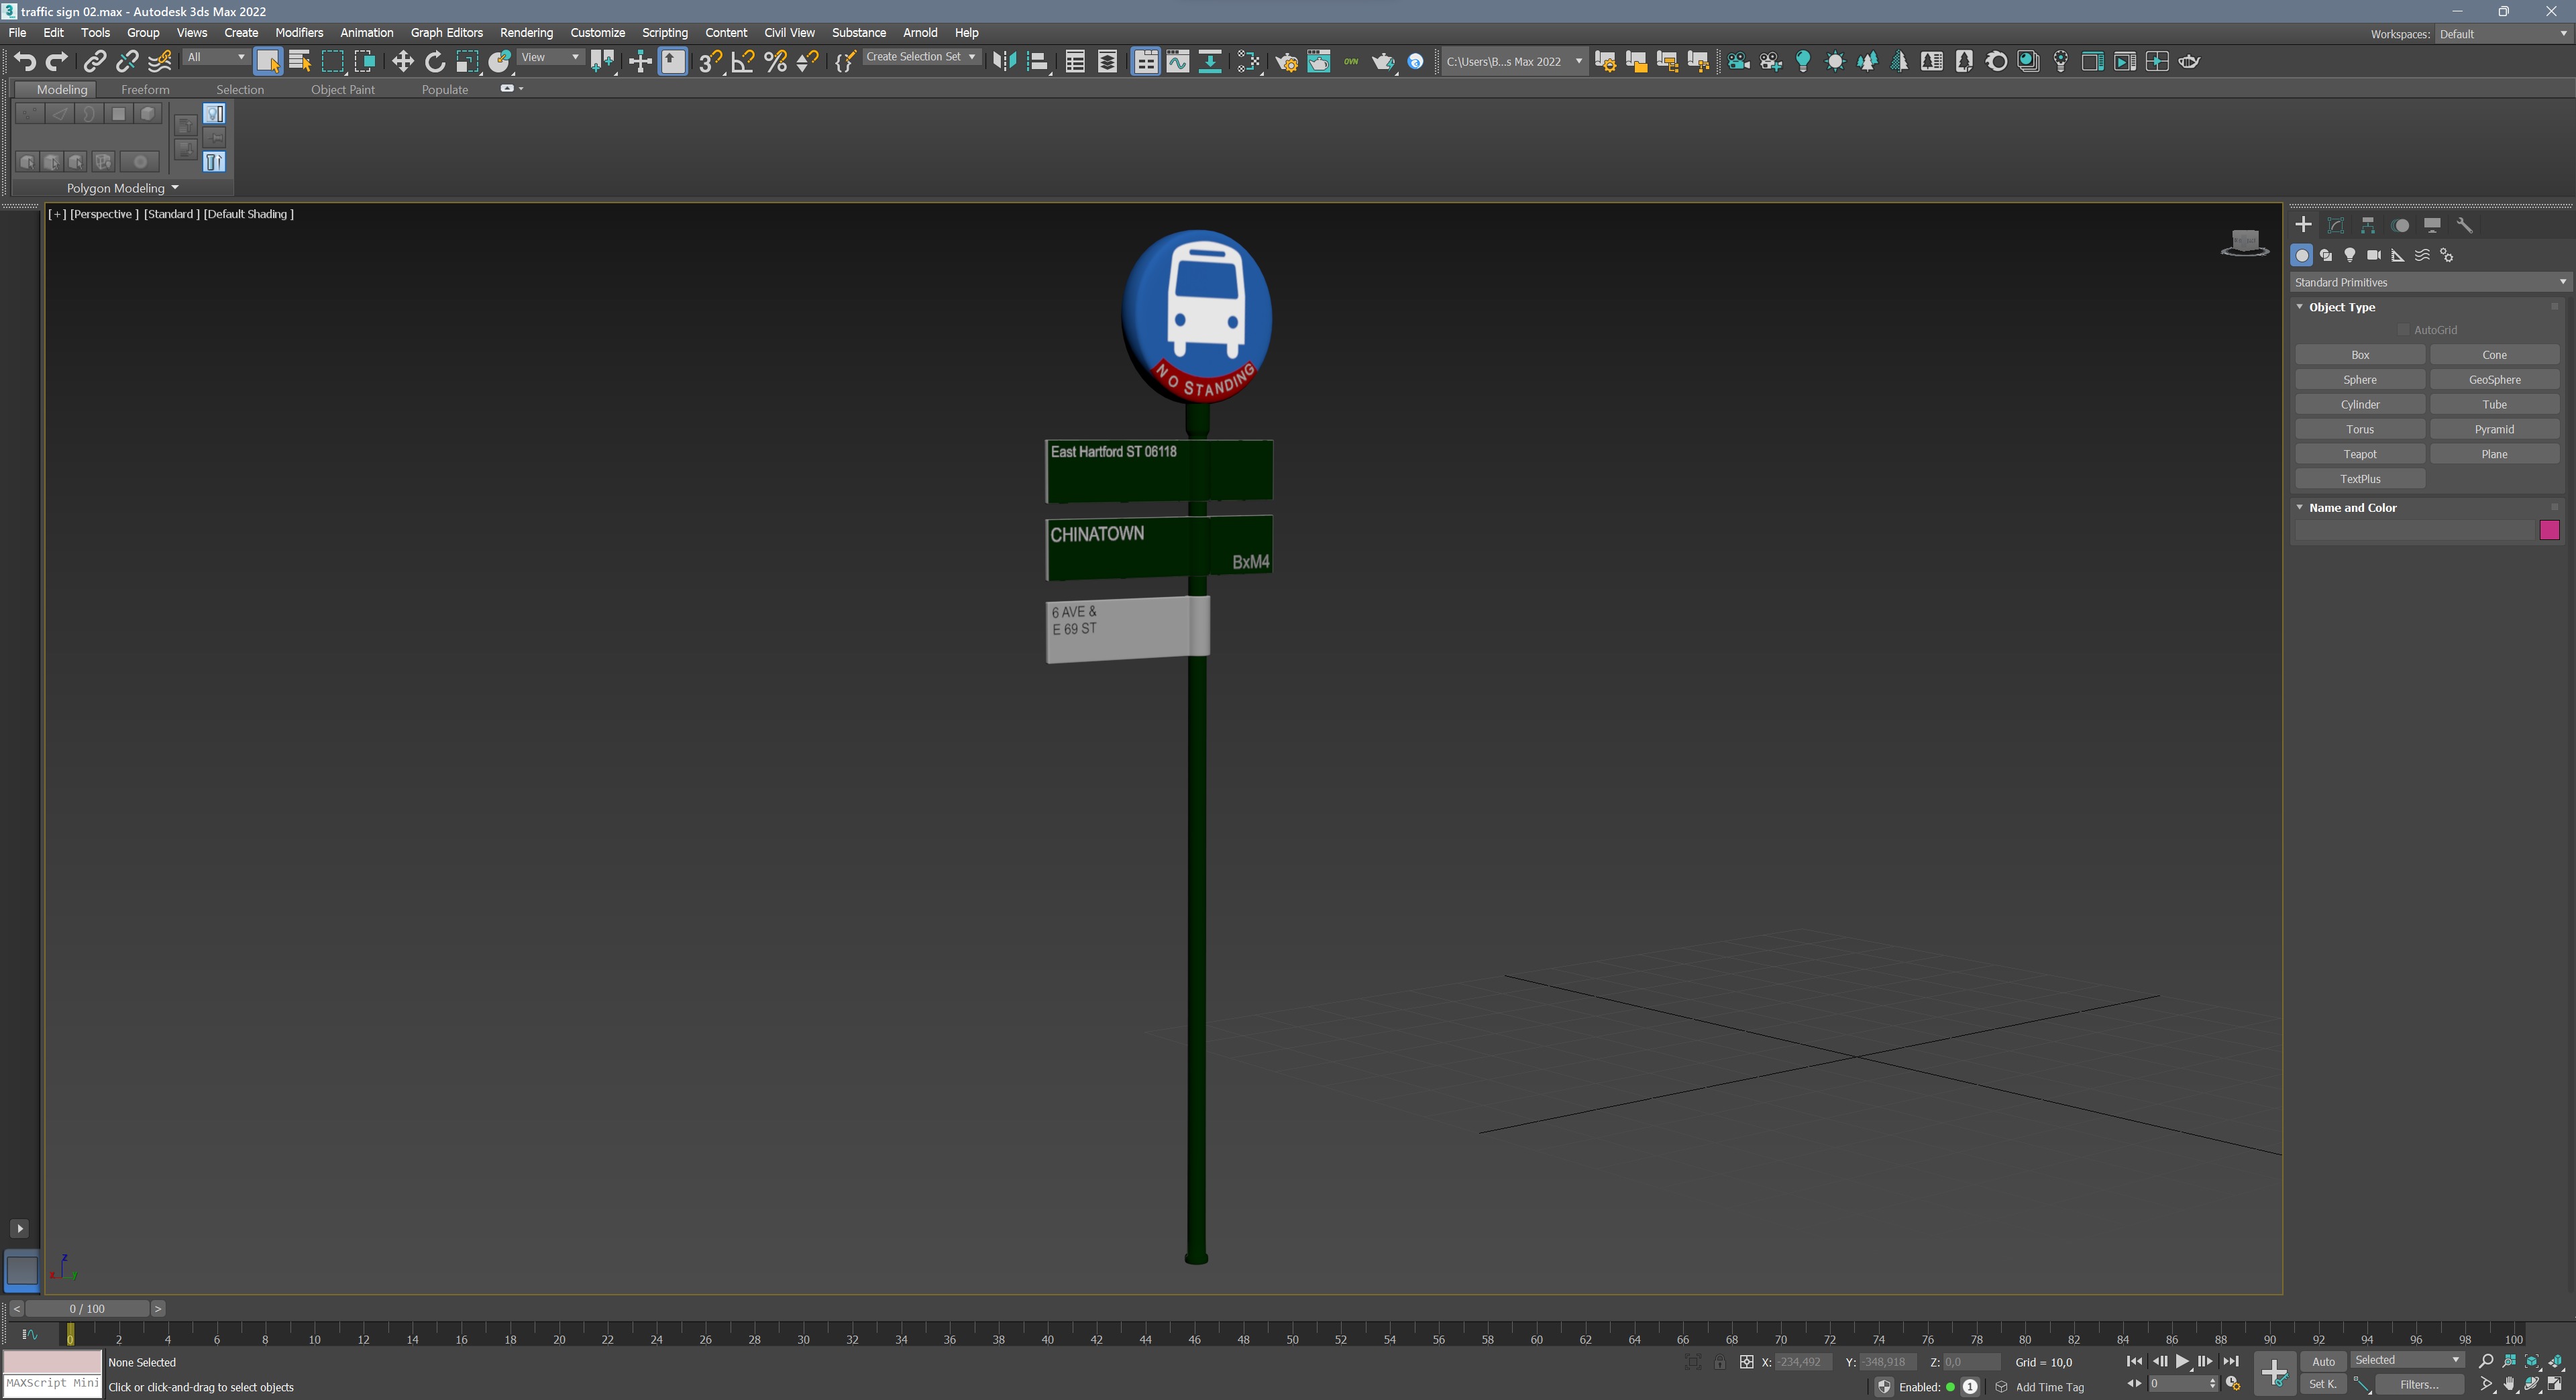
Task: Toggle the Percent Snap icon
Action: point(775,61)
